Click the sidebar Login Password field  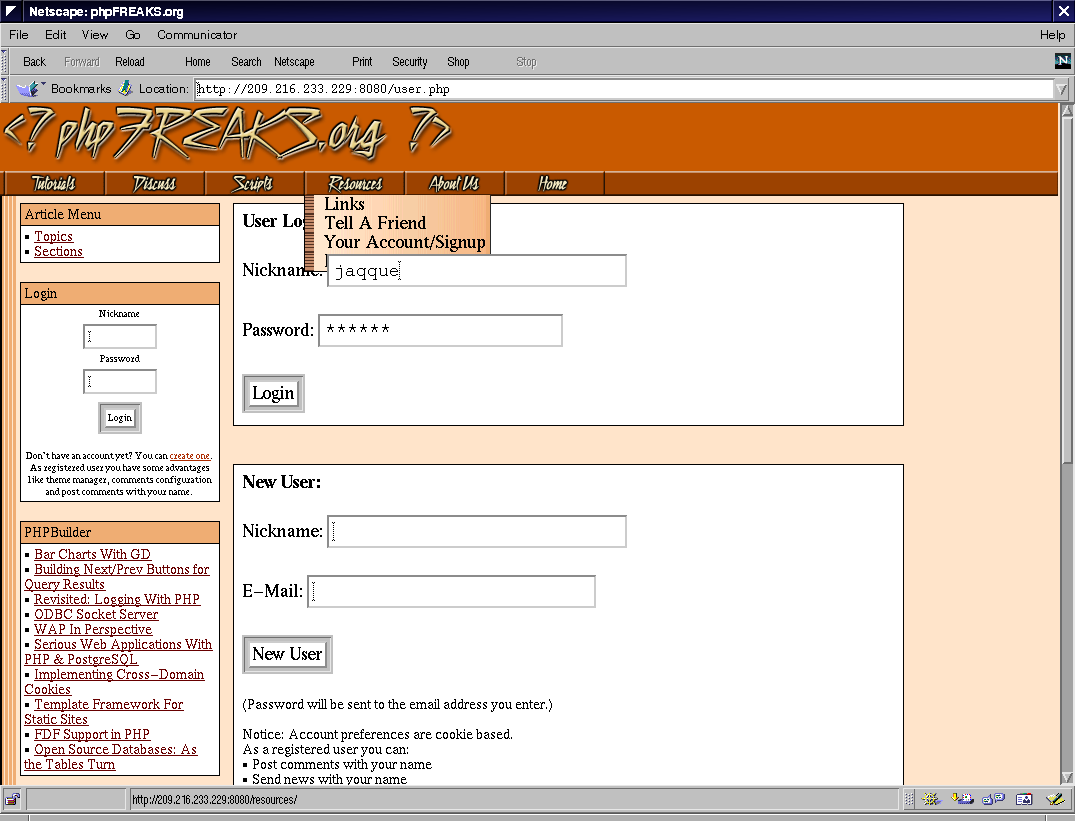coord(120,382)
